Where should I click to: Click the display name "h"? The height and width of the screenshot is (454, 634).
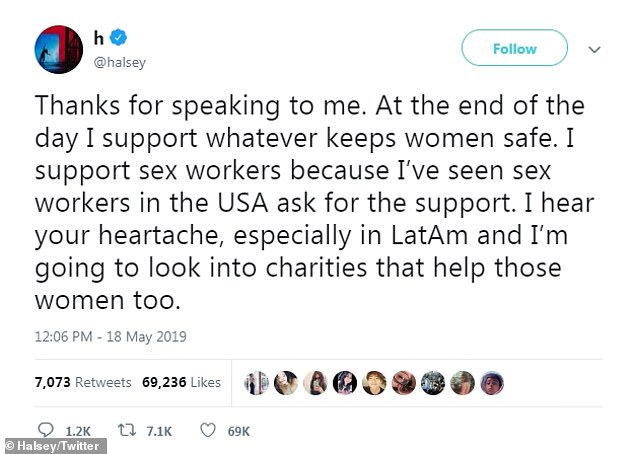click(x=99, y=36)
